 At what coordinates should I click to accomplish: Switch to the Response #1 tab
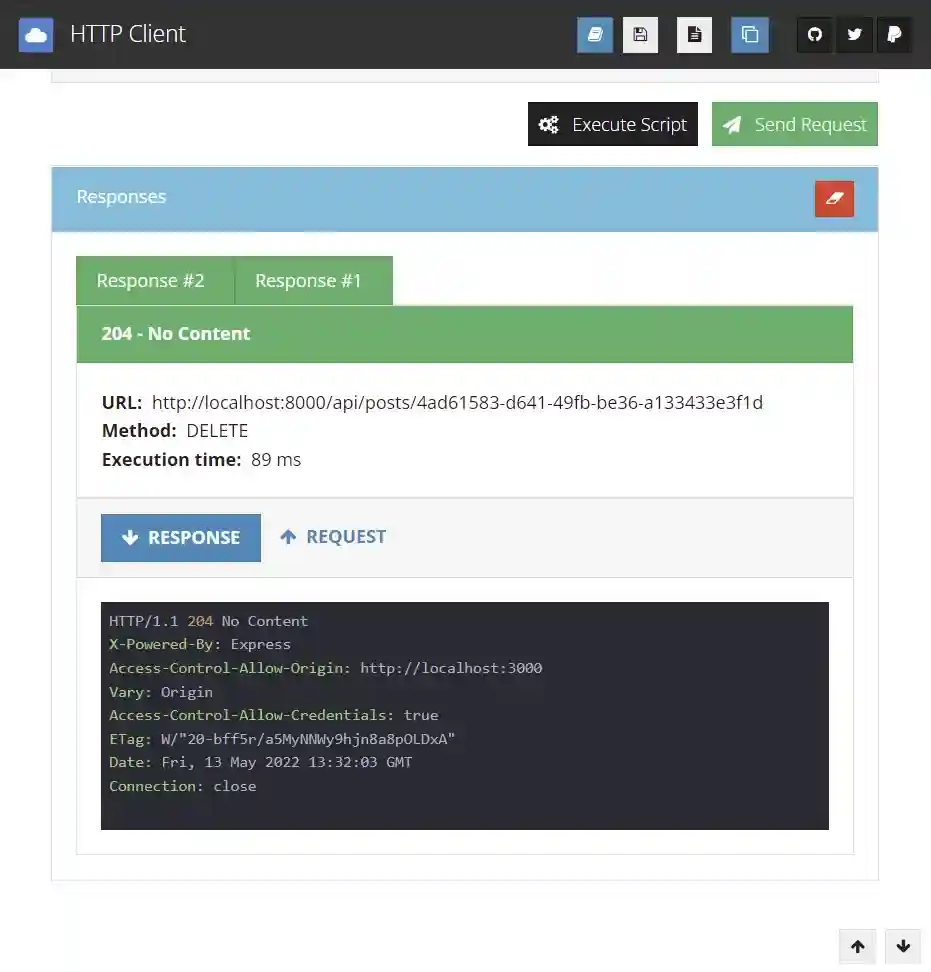click(x=314, y=281)
